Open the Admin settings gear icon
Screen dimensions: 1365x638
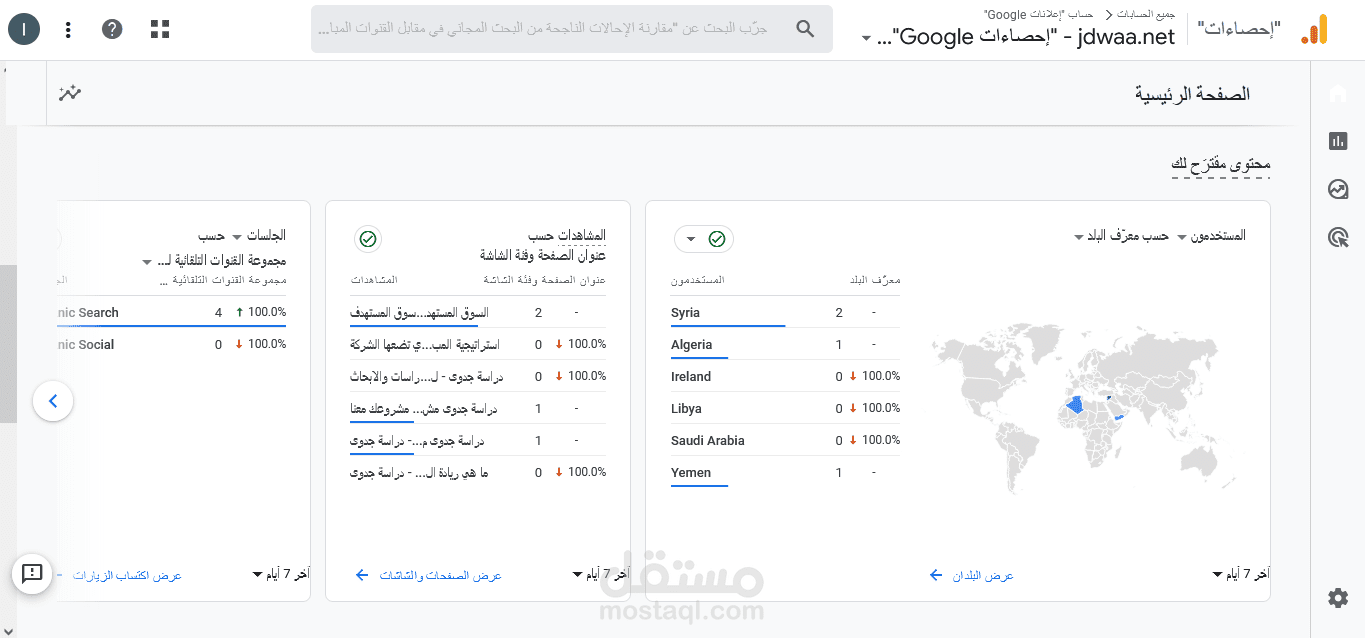pyautogui.click(x=1338, y=598)
